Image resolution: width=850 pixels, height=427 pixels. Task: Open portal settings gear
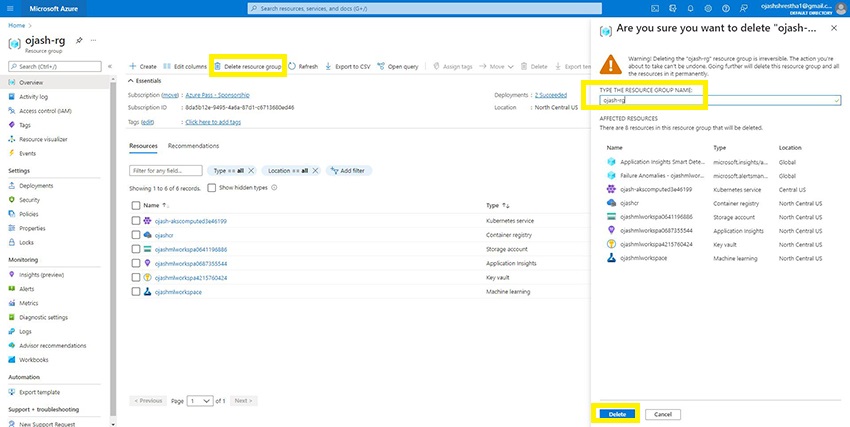[708, 9]
